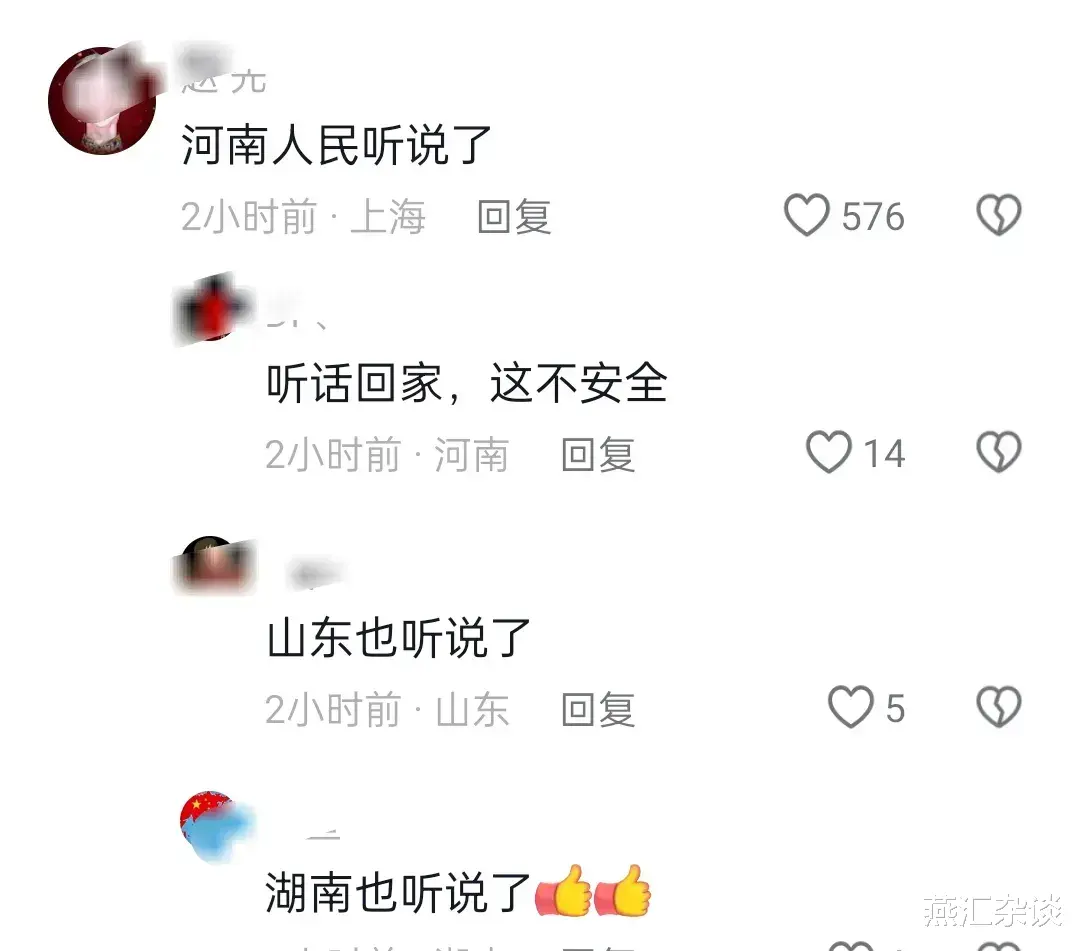Tap the username above 山东也听说了

(x=315, y=575)
